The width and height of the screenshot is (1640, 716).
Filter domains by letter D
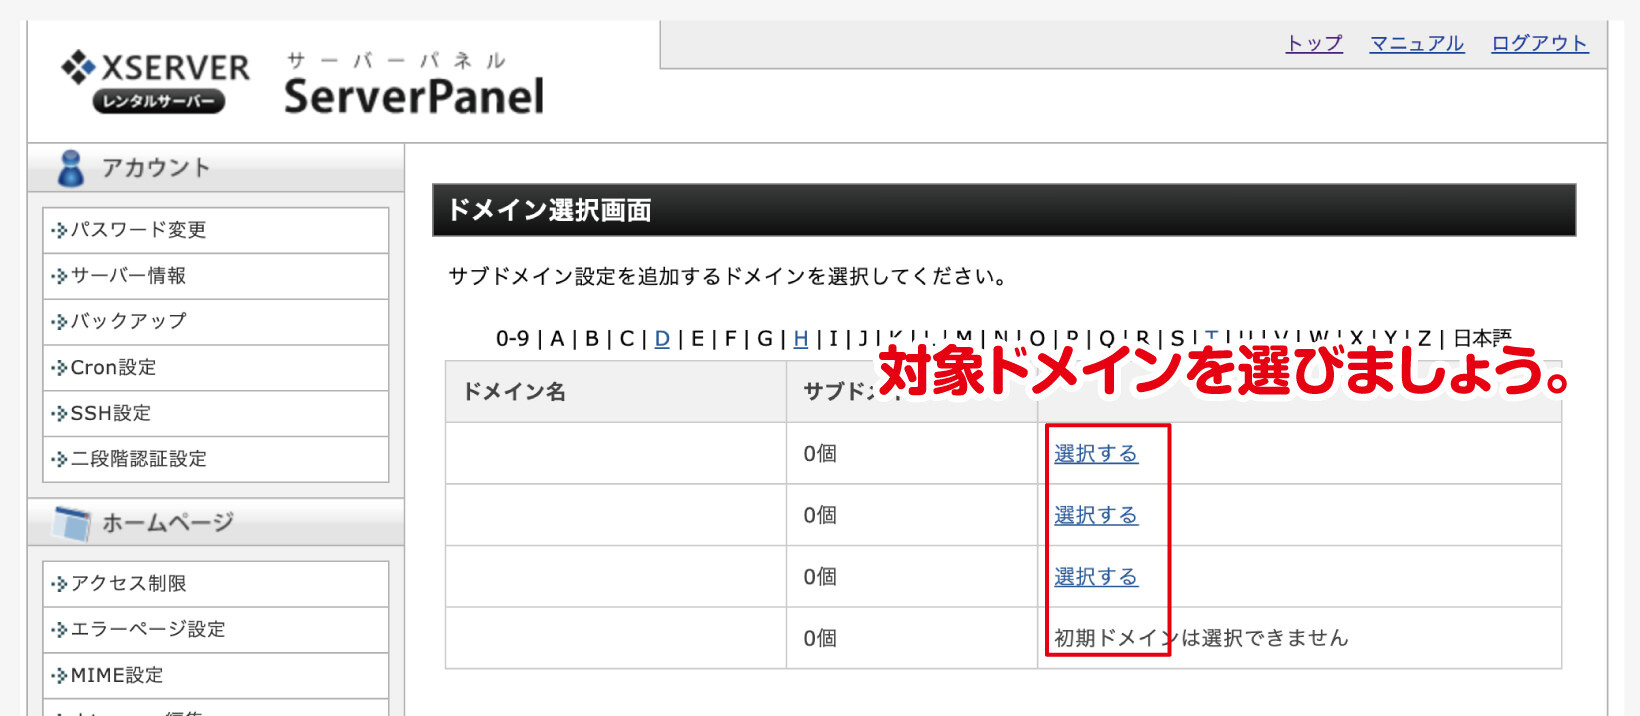click(662, 339)
